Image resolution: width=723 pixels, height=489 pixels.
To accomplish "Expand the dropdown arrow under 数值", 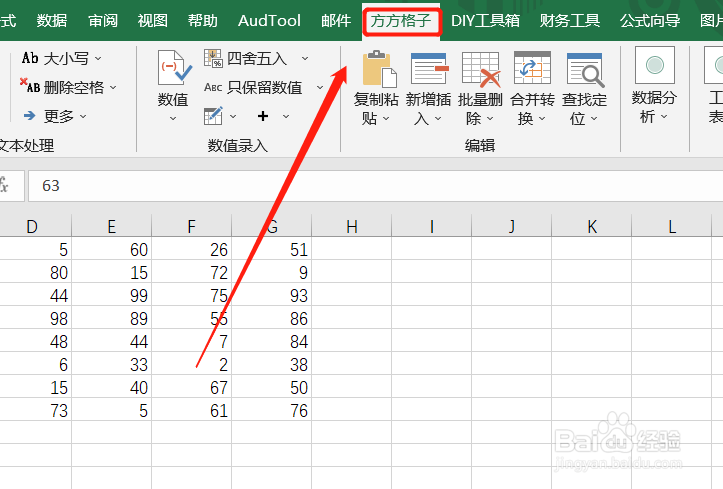I will (x=173, y=118).
